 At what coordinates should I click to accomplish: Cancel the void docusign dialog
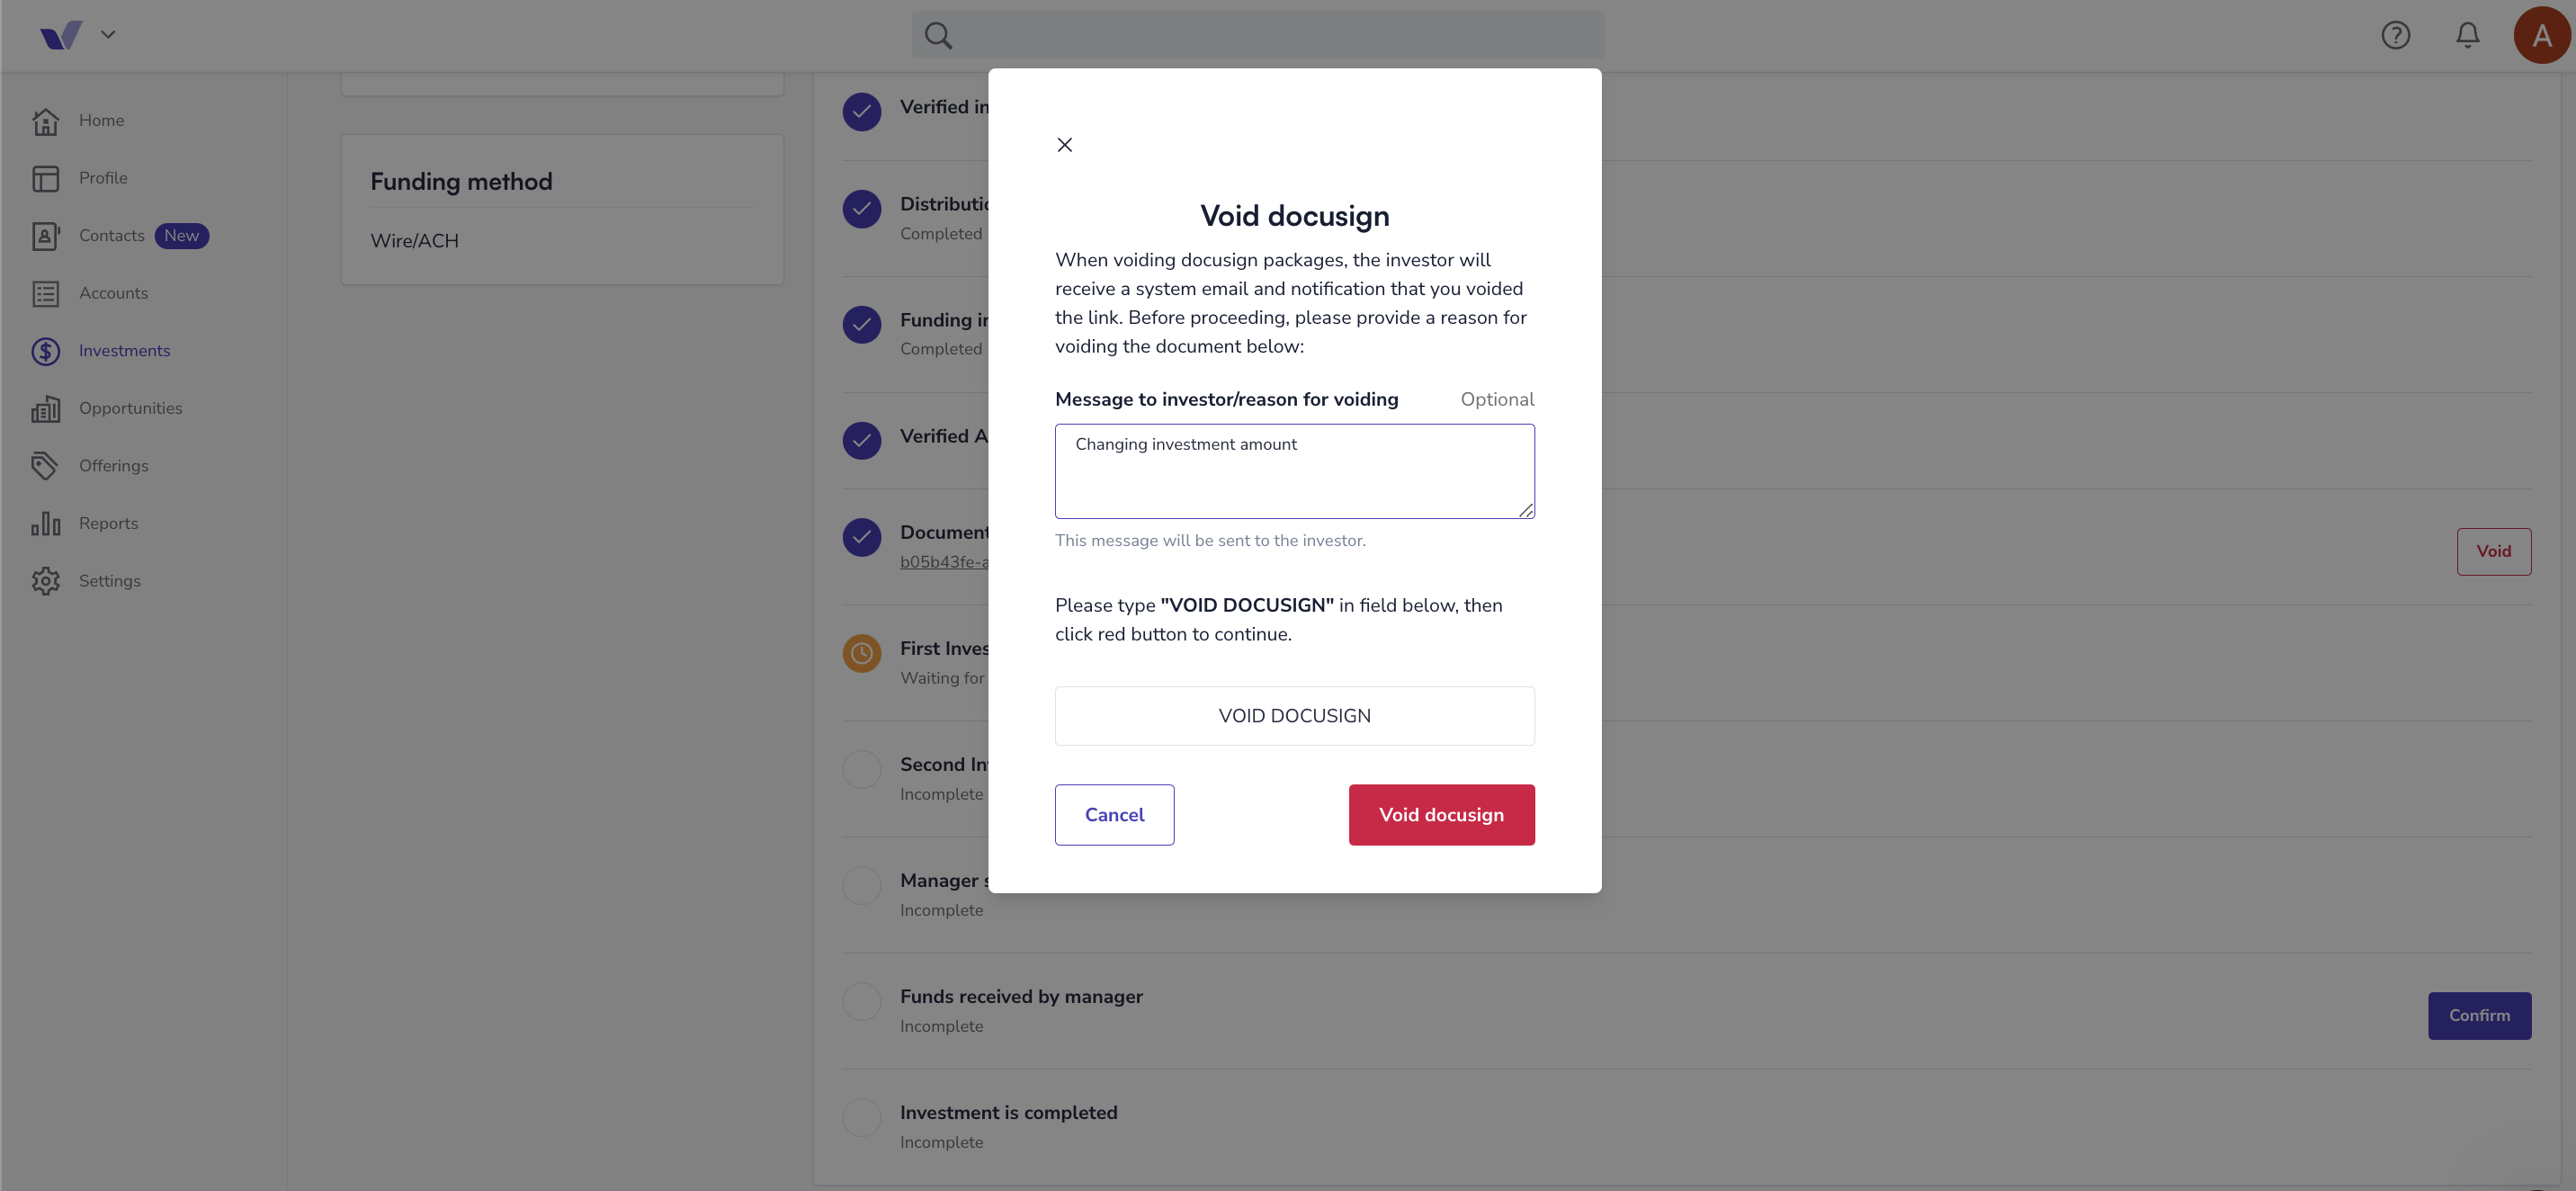[1114, 815]
